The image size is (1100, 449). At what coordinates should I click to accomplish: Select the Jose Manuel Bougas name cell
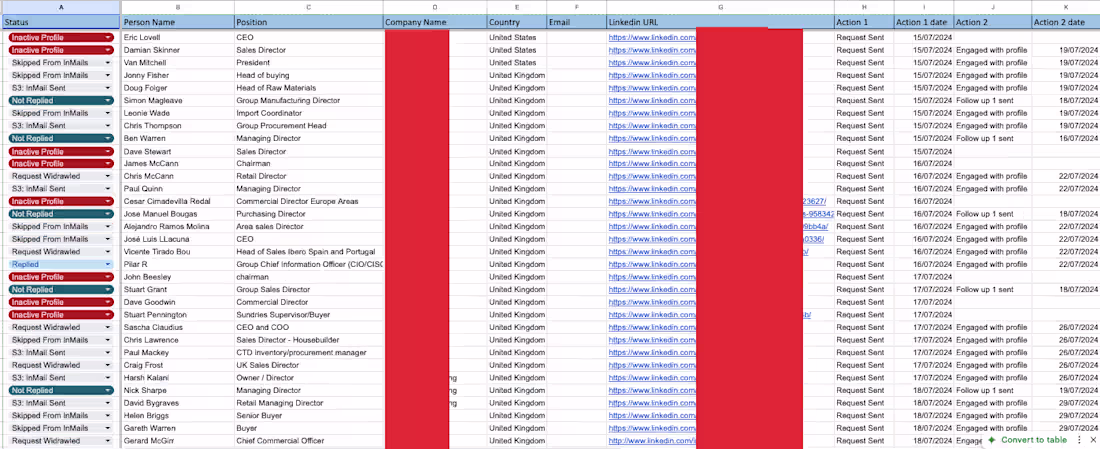[x=177, y=214]
